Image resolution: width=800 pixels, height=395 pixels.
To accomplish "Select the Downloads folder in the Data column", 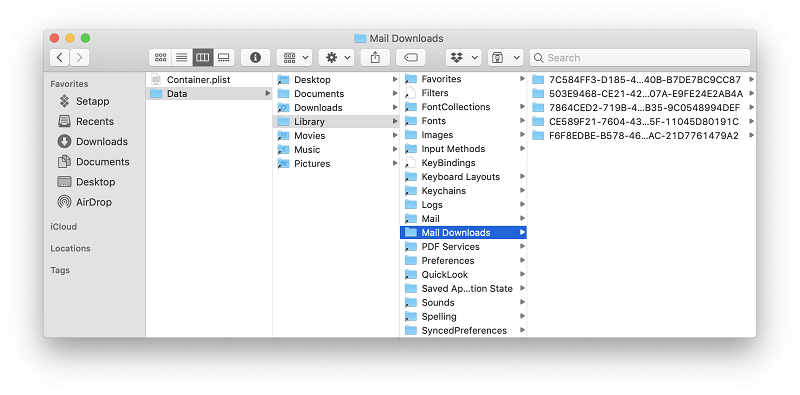I will pos(336,108).
